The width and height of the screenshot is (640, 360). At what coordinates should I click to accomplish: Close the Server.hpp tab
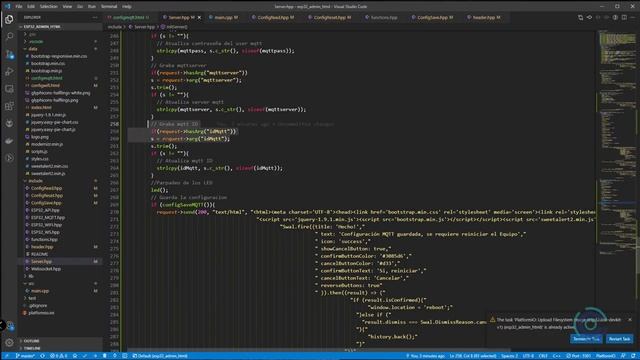coord(199,18)
